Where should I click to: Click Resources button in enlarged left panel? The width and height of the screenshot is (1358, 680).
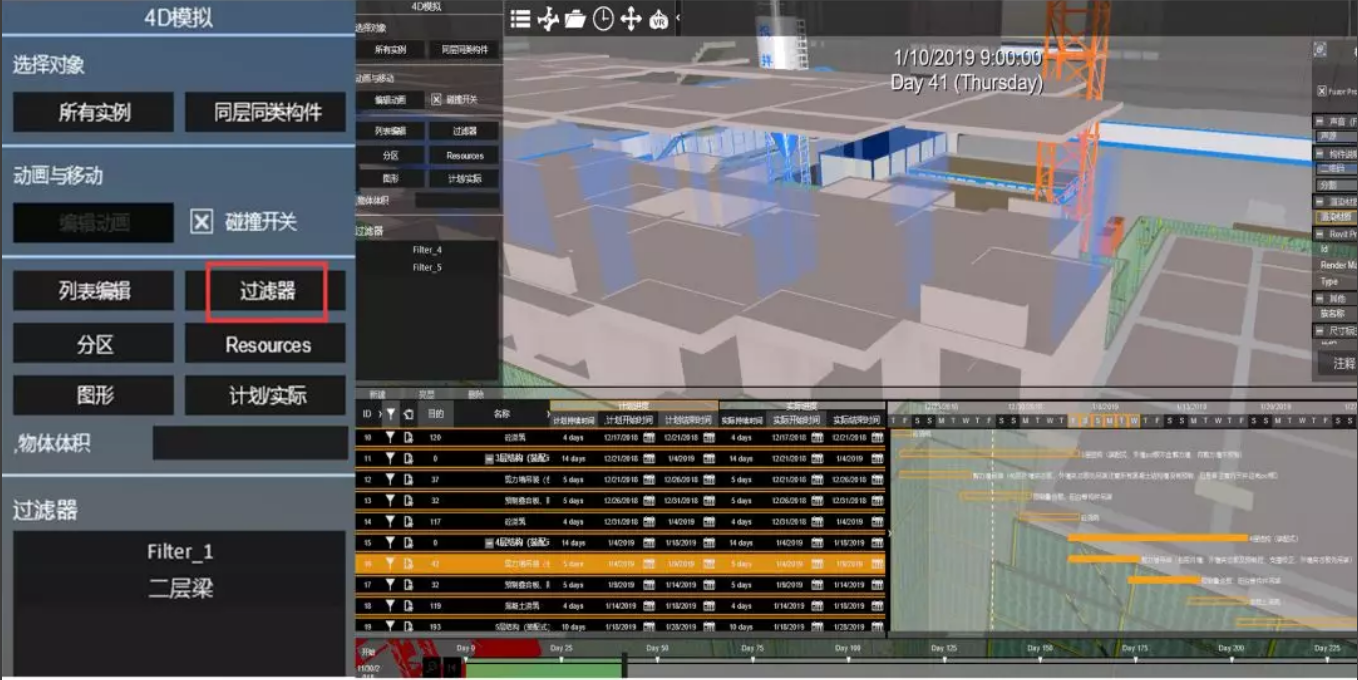pyautogui.click(x=267, y=344)
